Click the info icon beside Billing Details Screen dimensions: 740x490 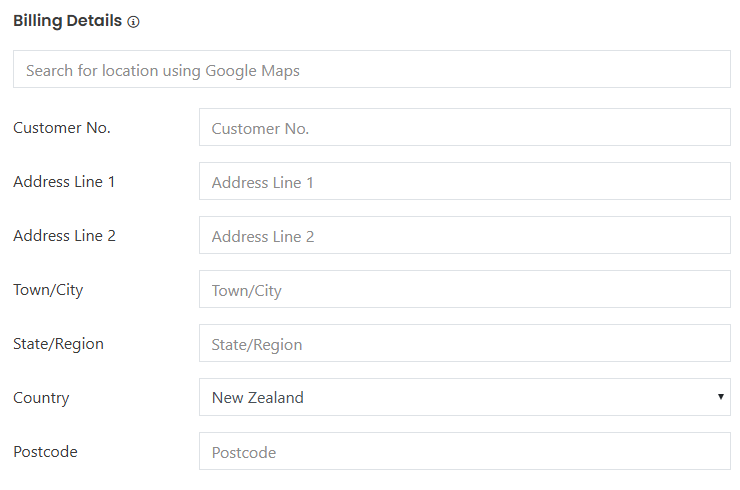click(134, 22)
